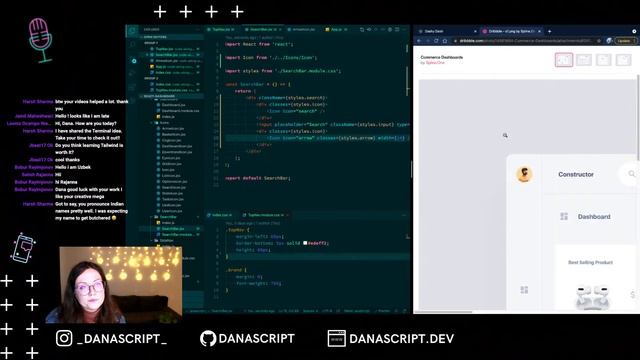This screenshot has height=360, width=640.
Task: Select the Dribbble browser tab
Action: pyautogui.click(x=511, y=31)
